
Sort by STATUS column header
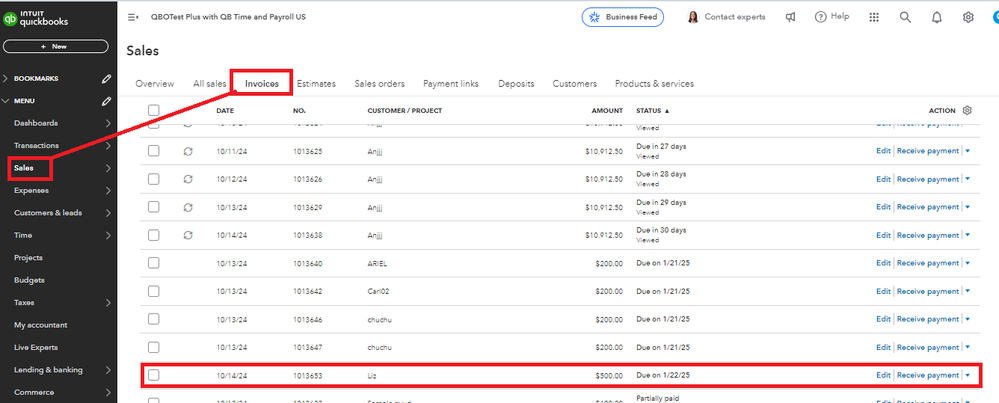(x=653, y=111)
